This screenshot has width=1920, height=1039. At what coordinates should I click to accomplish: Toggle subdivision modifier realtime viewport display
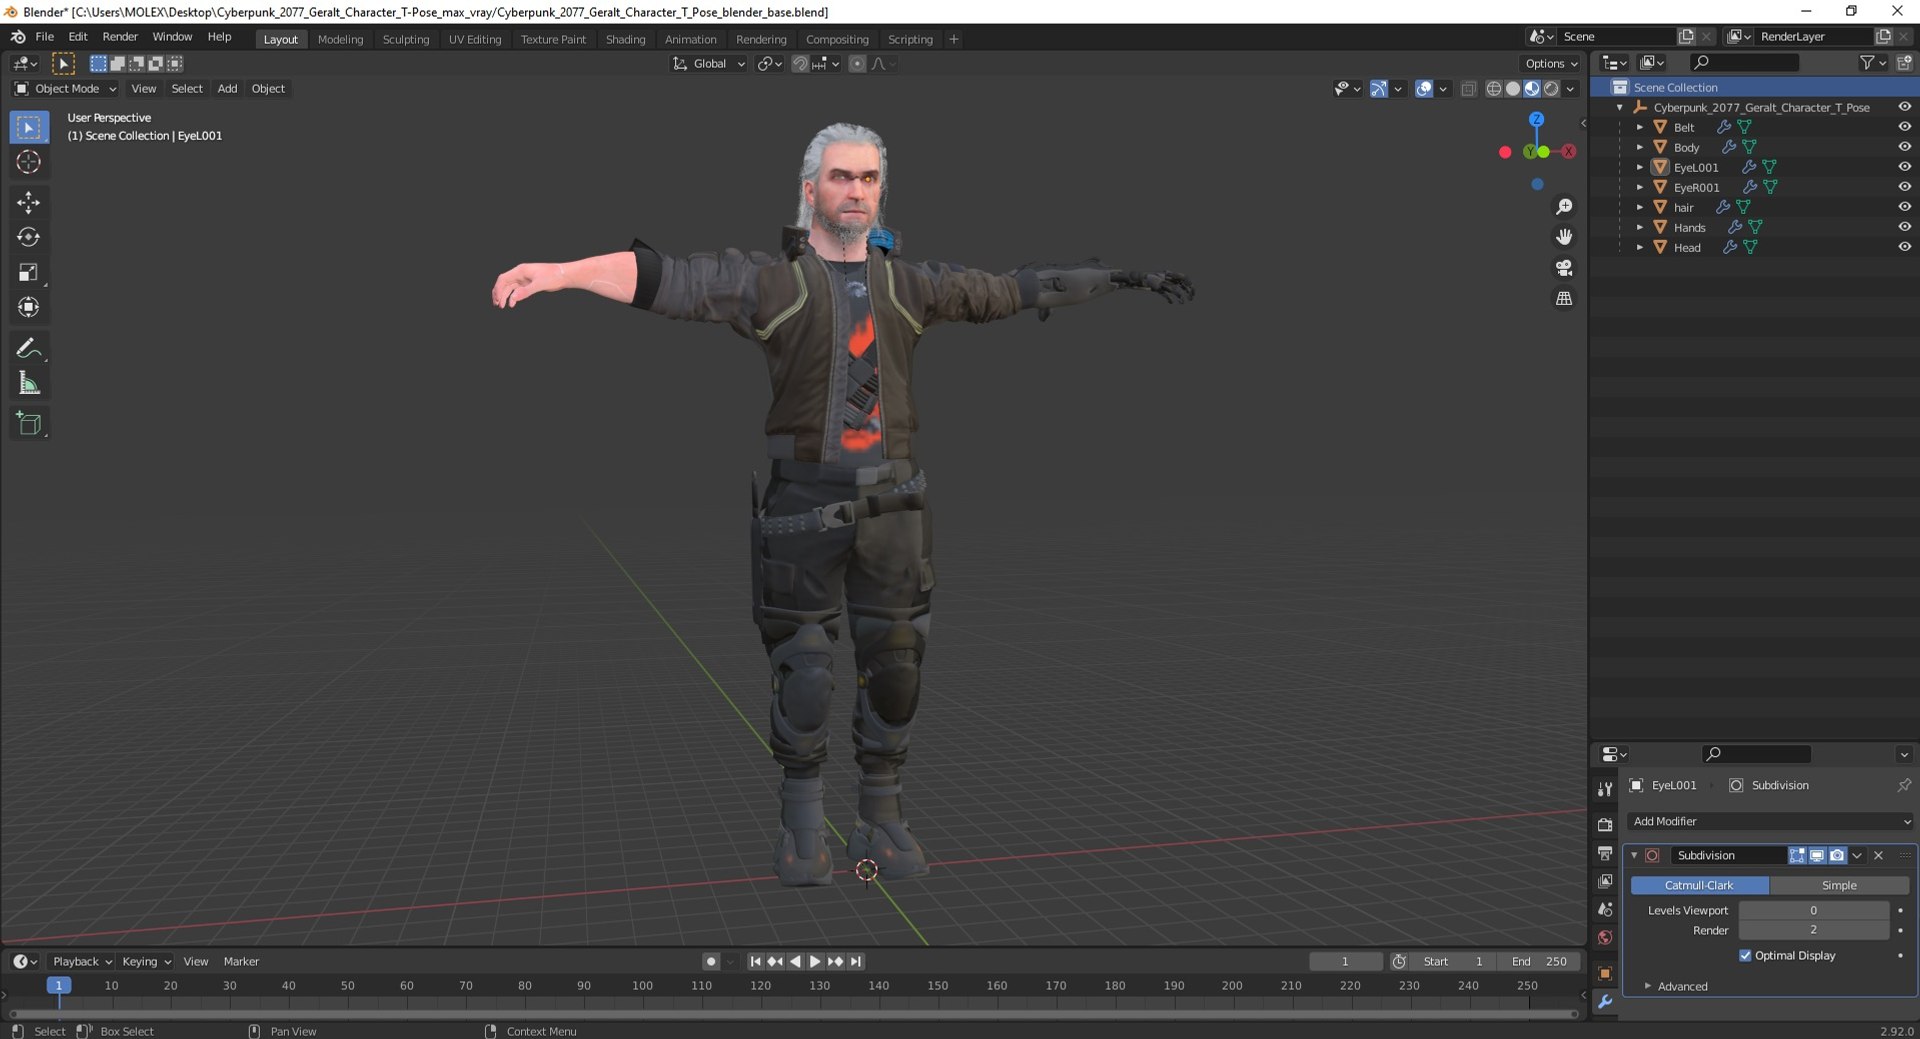pos(1817,856)
